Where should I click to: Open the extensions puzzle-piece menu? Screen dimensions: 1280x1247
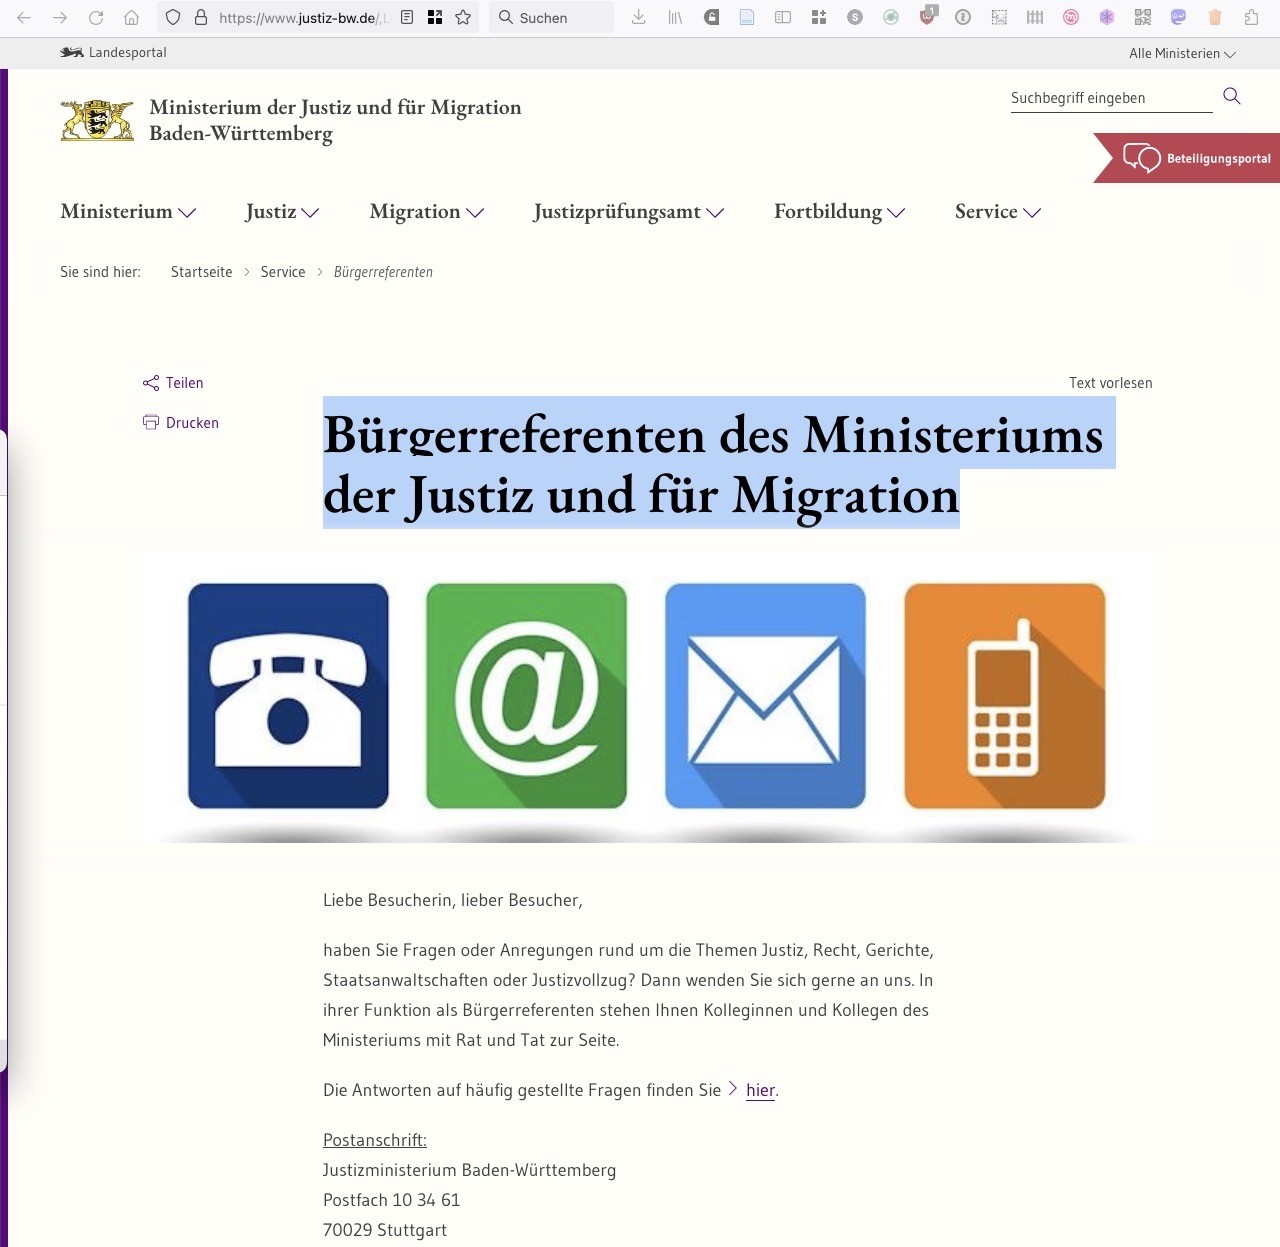[x=1251, y=17]
